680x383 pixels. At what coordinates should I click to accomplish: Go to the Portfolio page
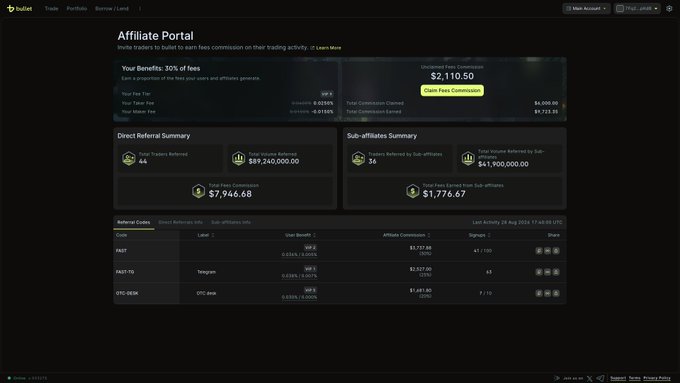pyautogui.click(x=77, y=8)
